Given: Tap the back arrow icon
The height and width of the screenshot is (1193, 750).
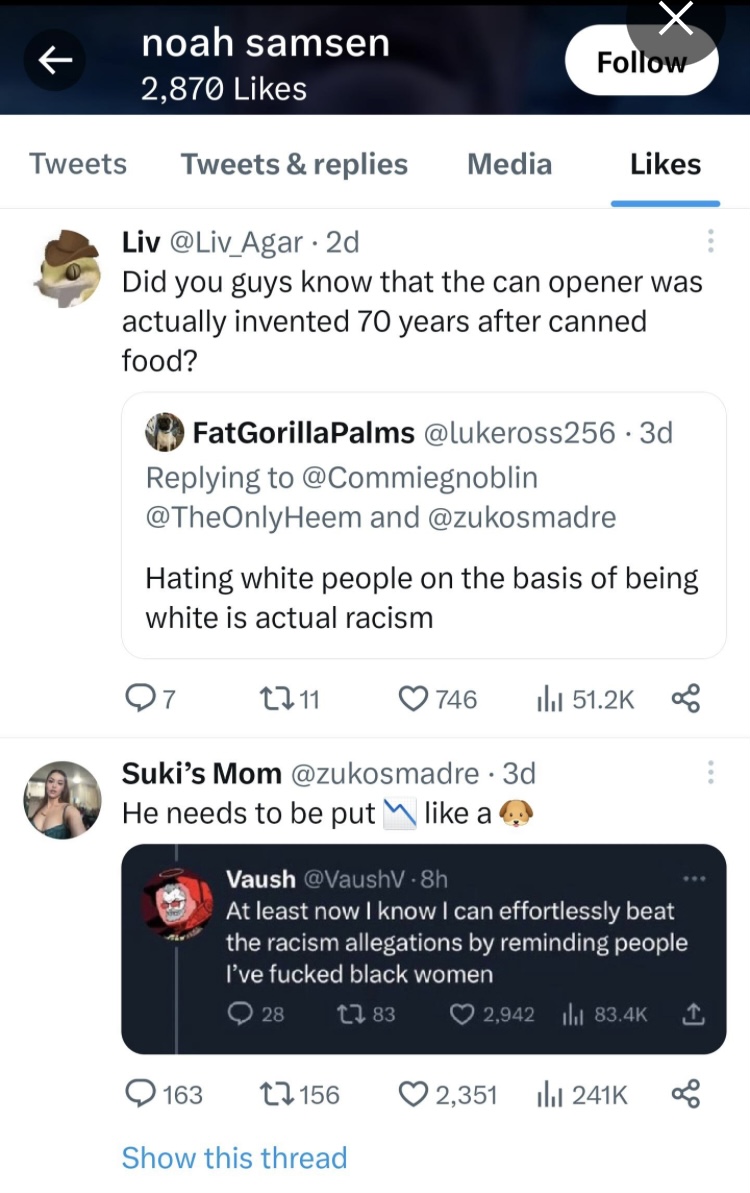Looking at the screenshot, I should point(56,62).
